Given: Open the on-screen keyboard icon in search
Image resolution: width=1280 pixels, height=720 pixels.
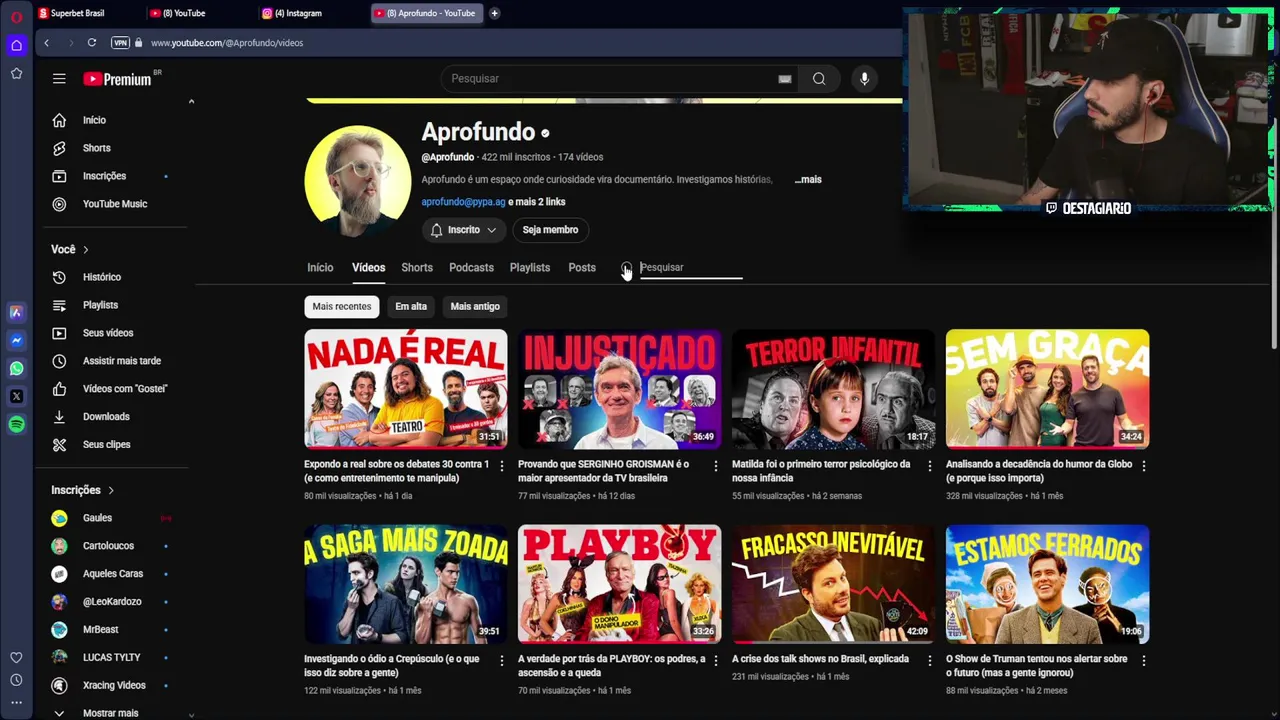Looking at the screenshot, I should 785,79.
